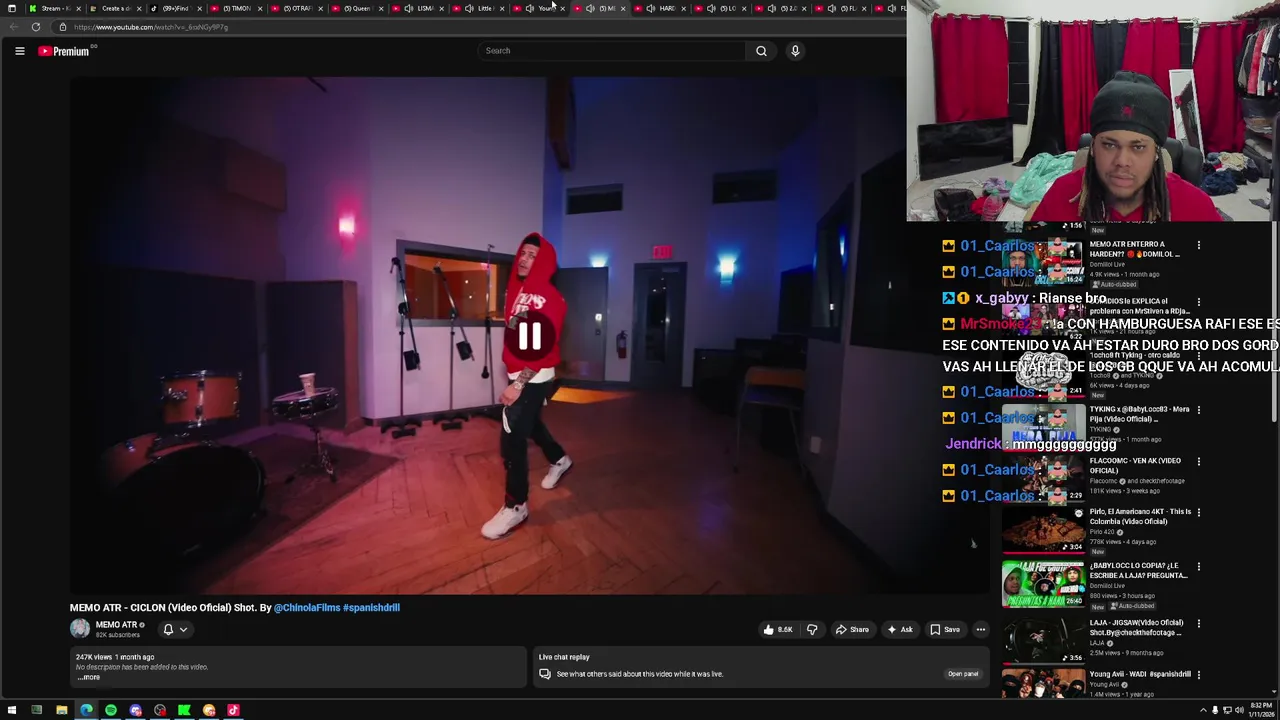Image resolution: width=1280 pixels, height=720 pixels.
Task: Open File Explorer from the taskbar
Action: click(62, 710)
